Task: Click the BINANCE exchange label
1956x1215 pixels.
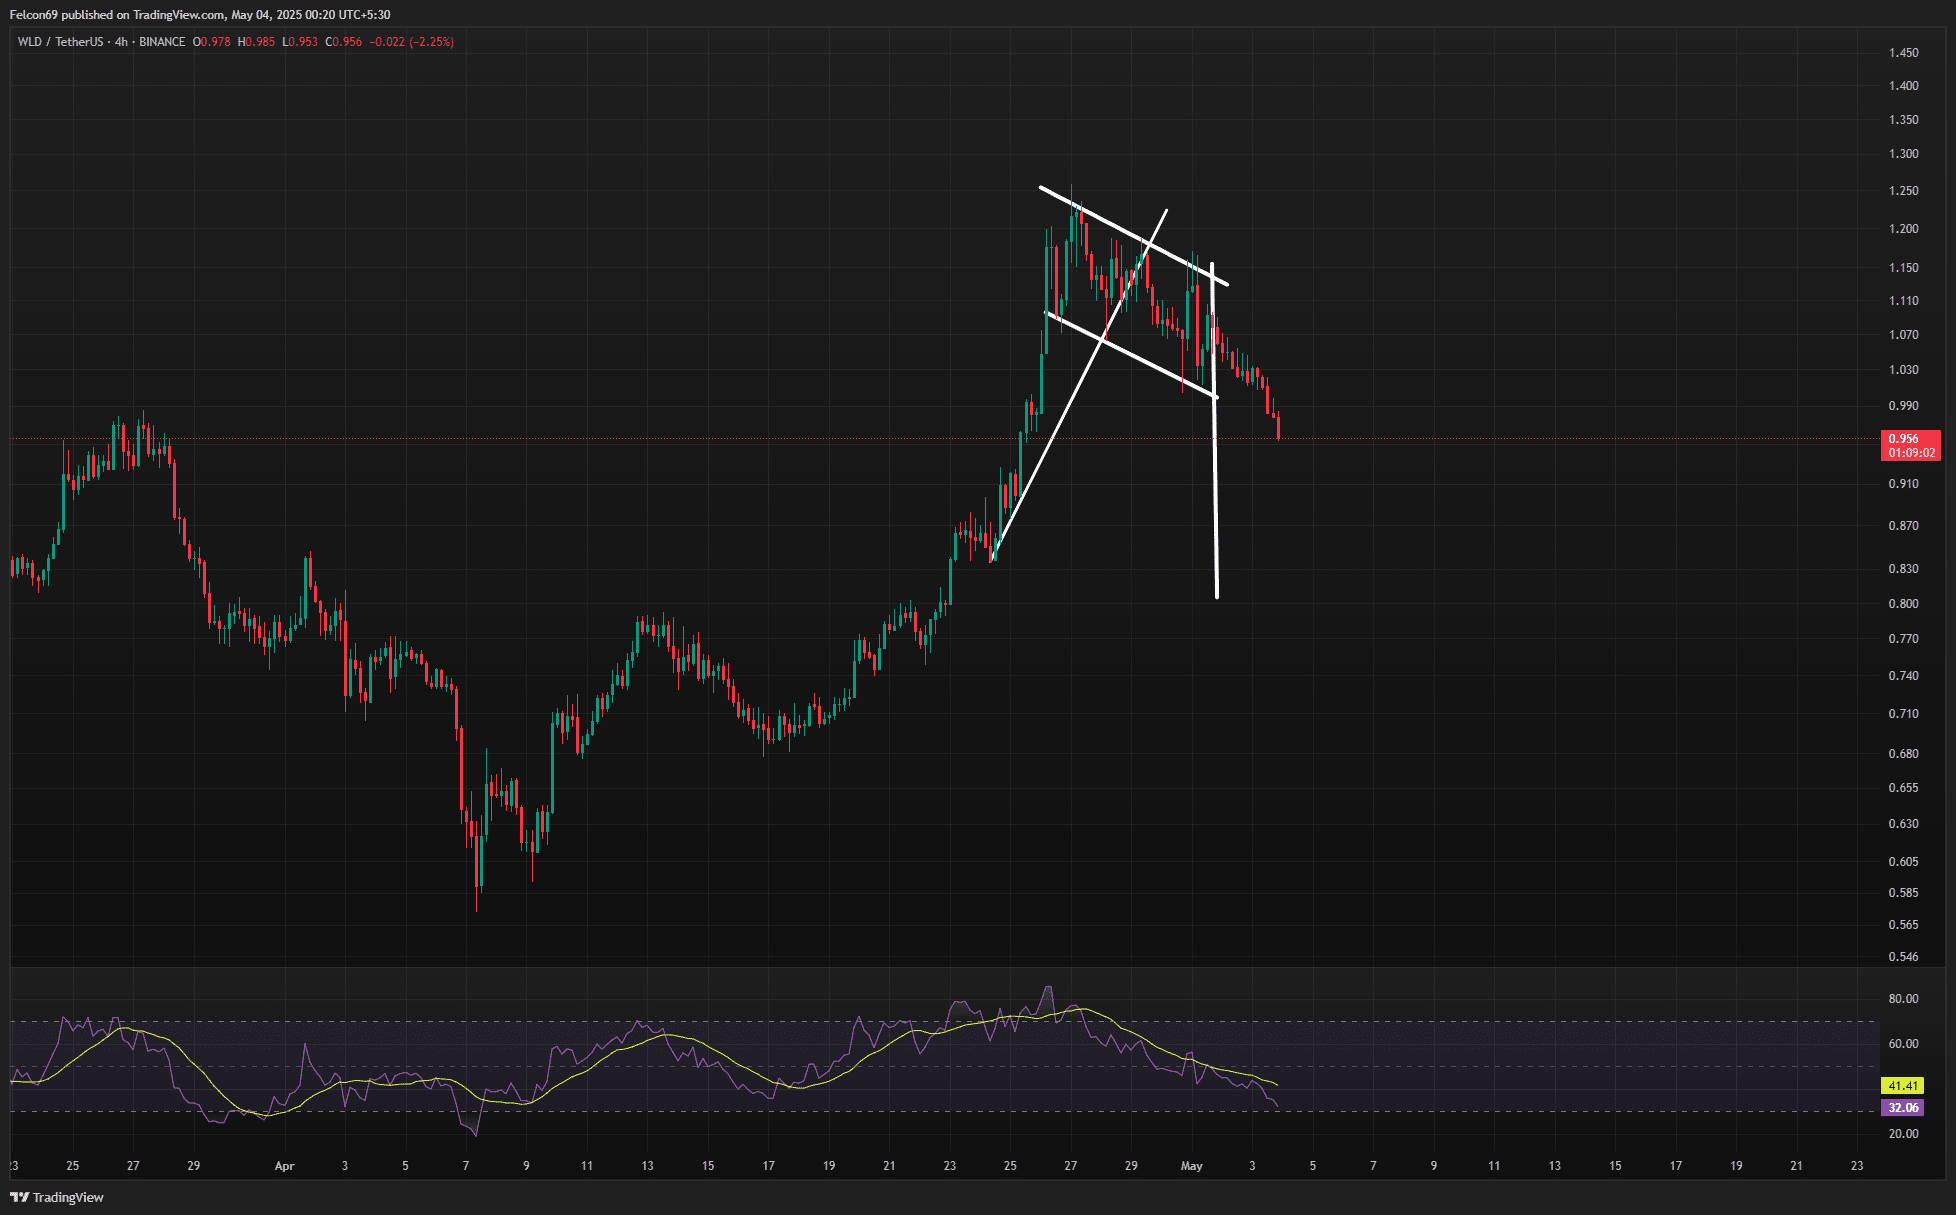Action: pyautogui.click(x=162, y=42)
